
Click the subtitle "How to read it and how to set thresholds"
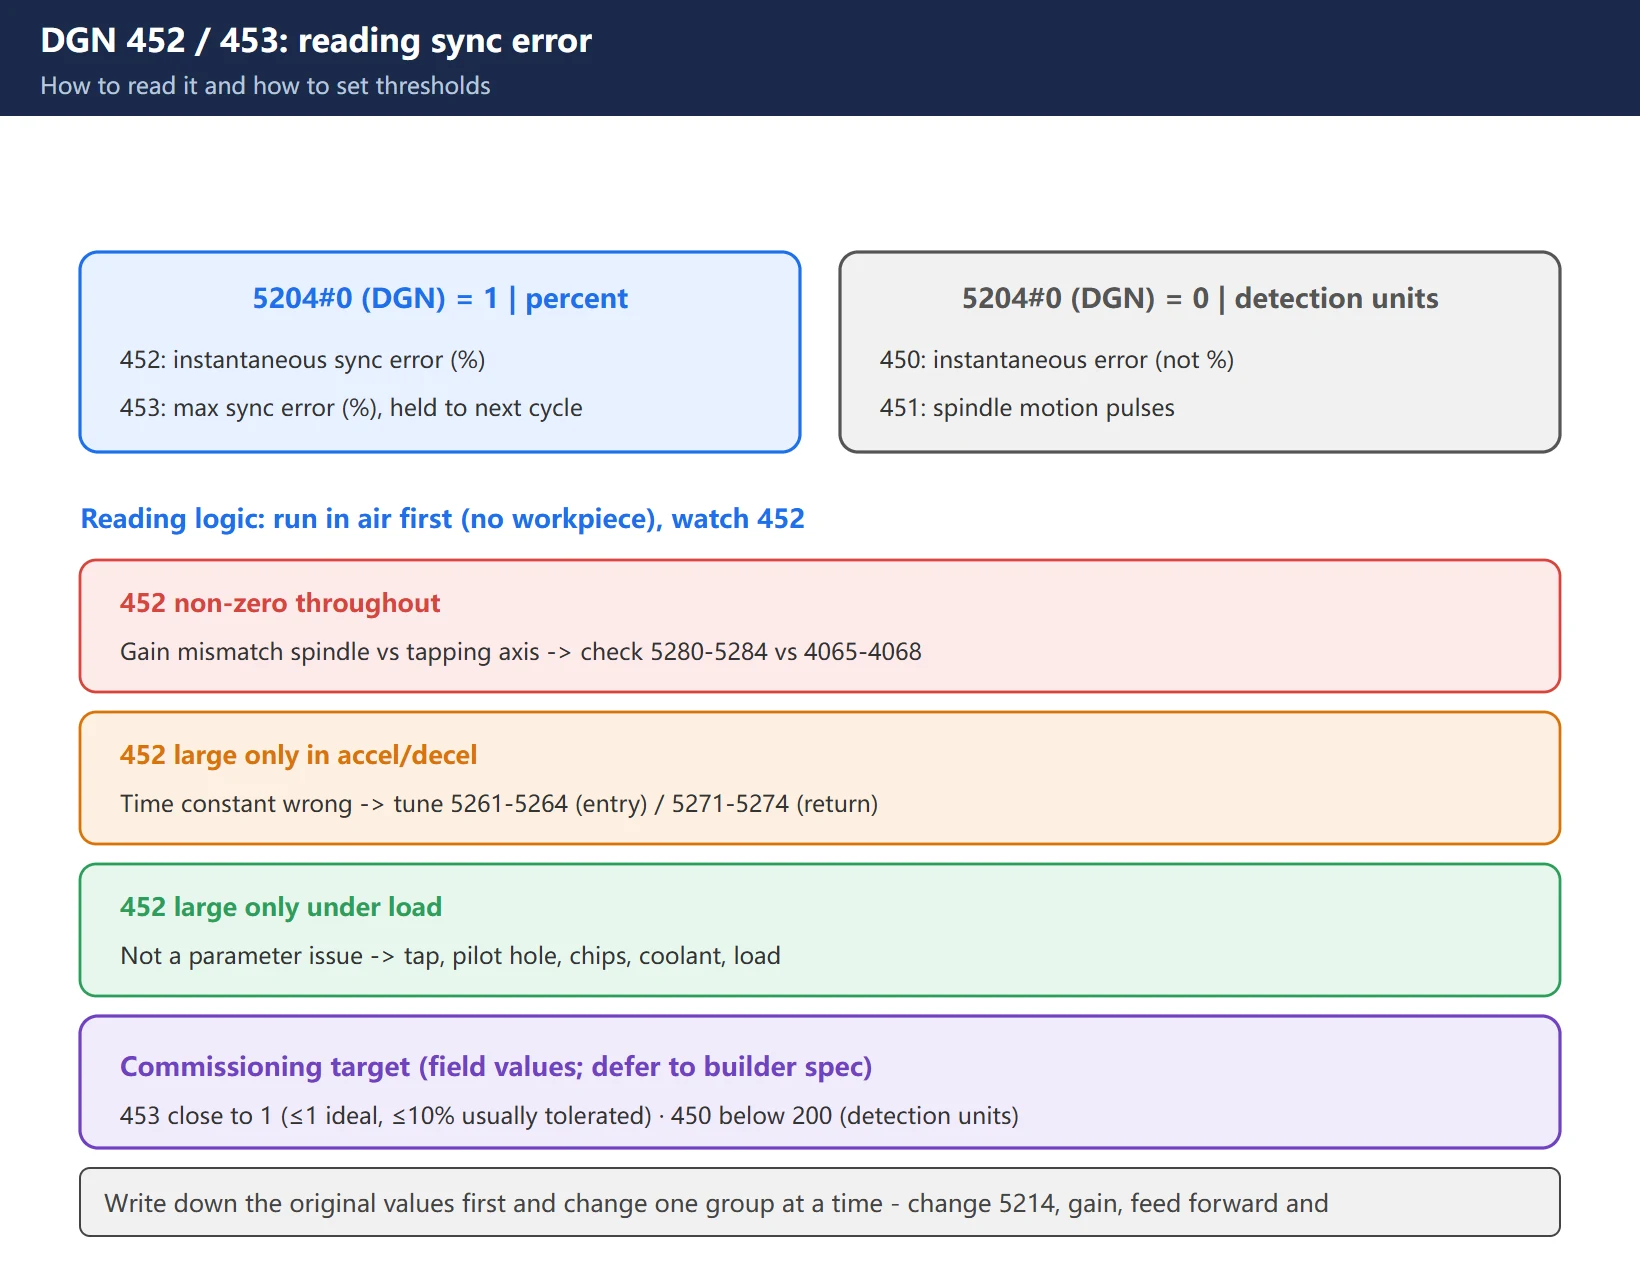[265, 86]
